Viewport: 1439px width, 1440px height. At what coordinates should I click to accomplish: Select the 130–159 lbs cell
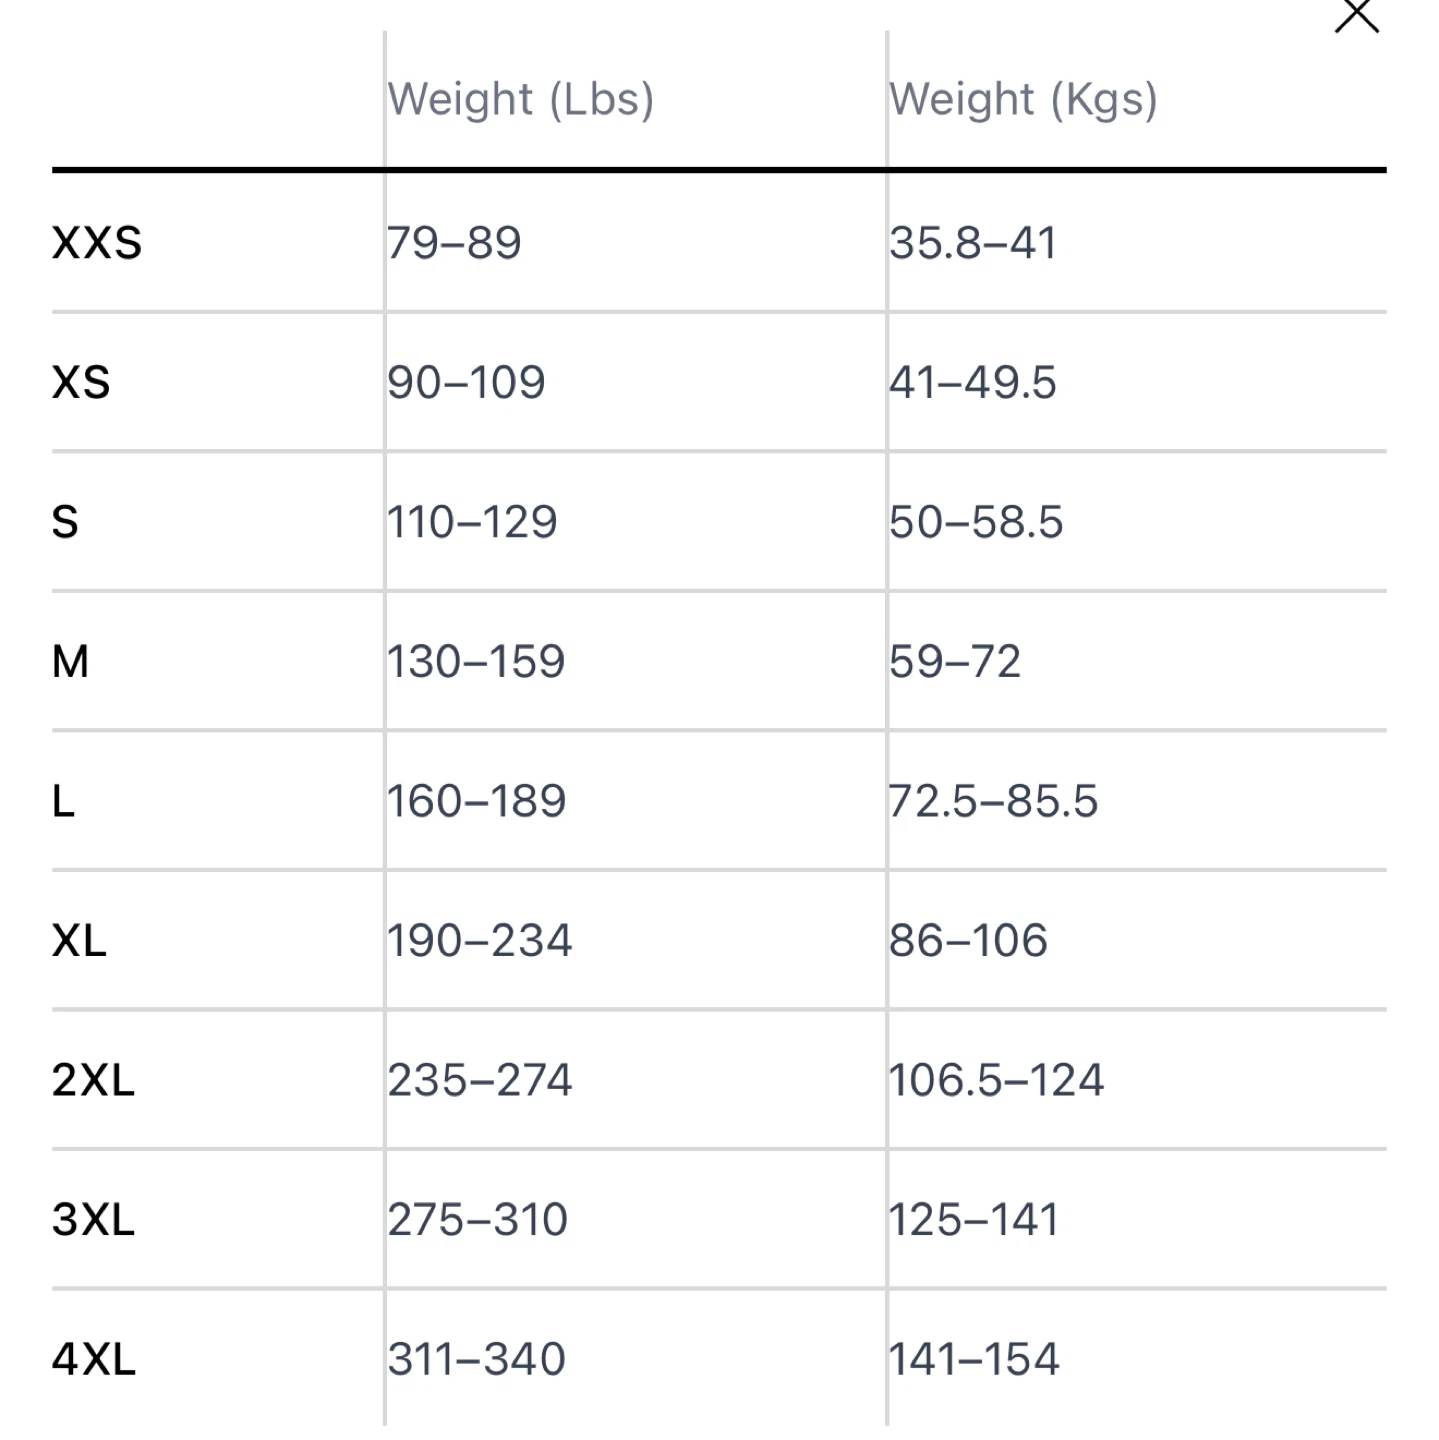(x=477, y=662)
